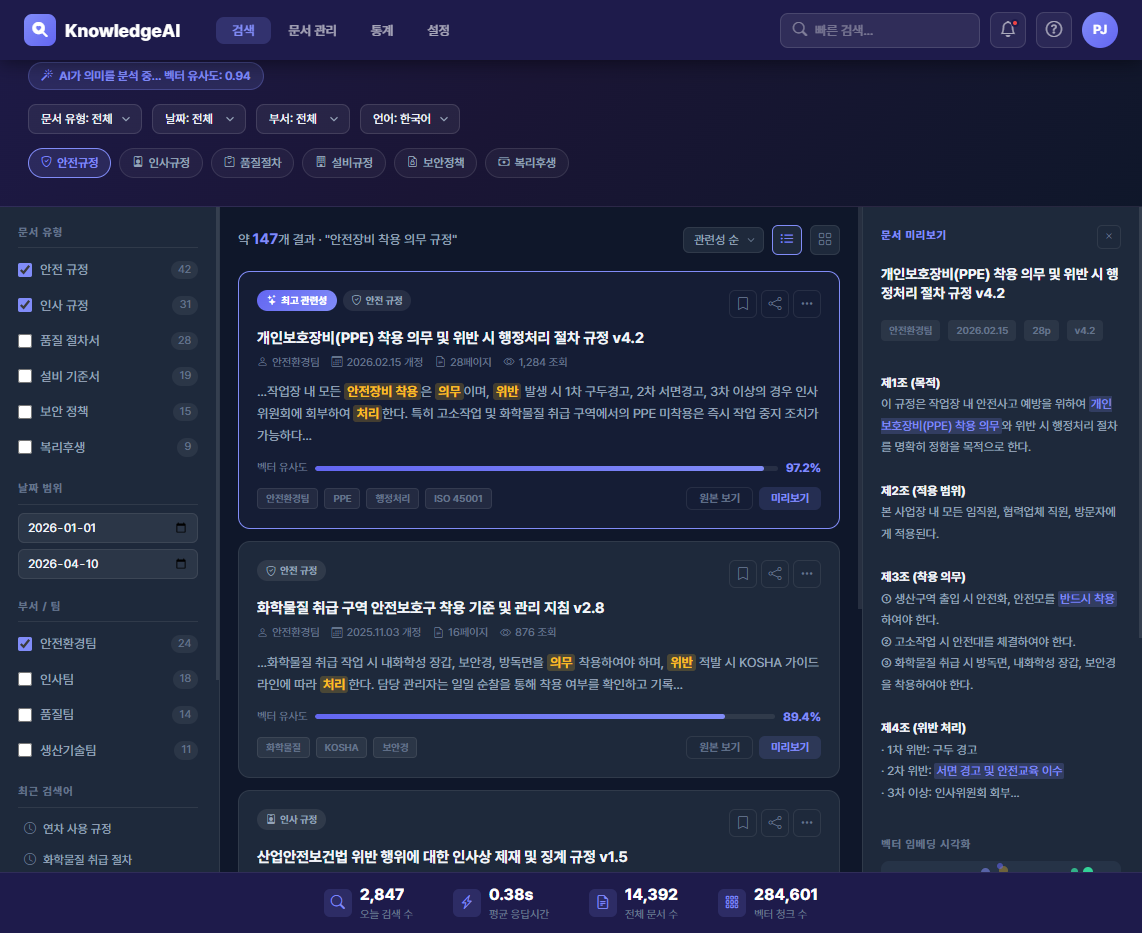Go to the 설정 tab
Screen dimensions: 1142x933
point(438,31)
